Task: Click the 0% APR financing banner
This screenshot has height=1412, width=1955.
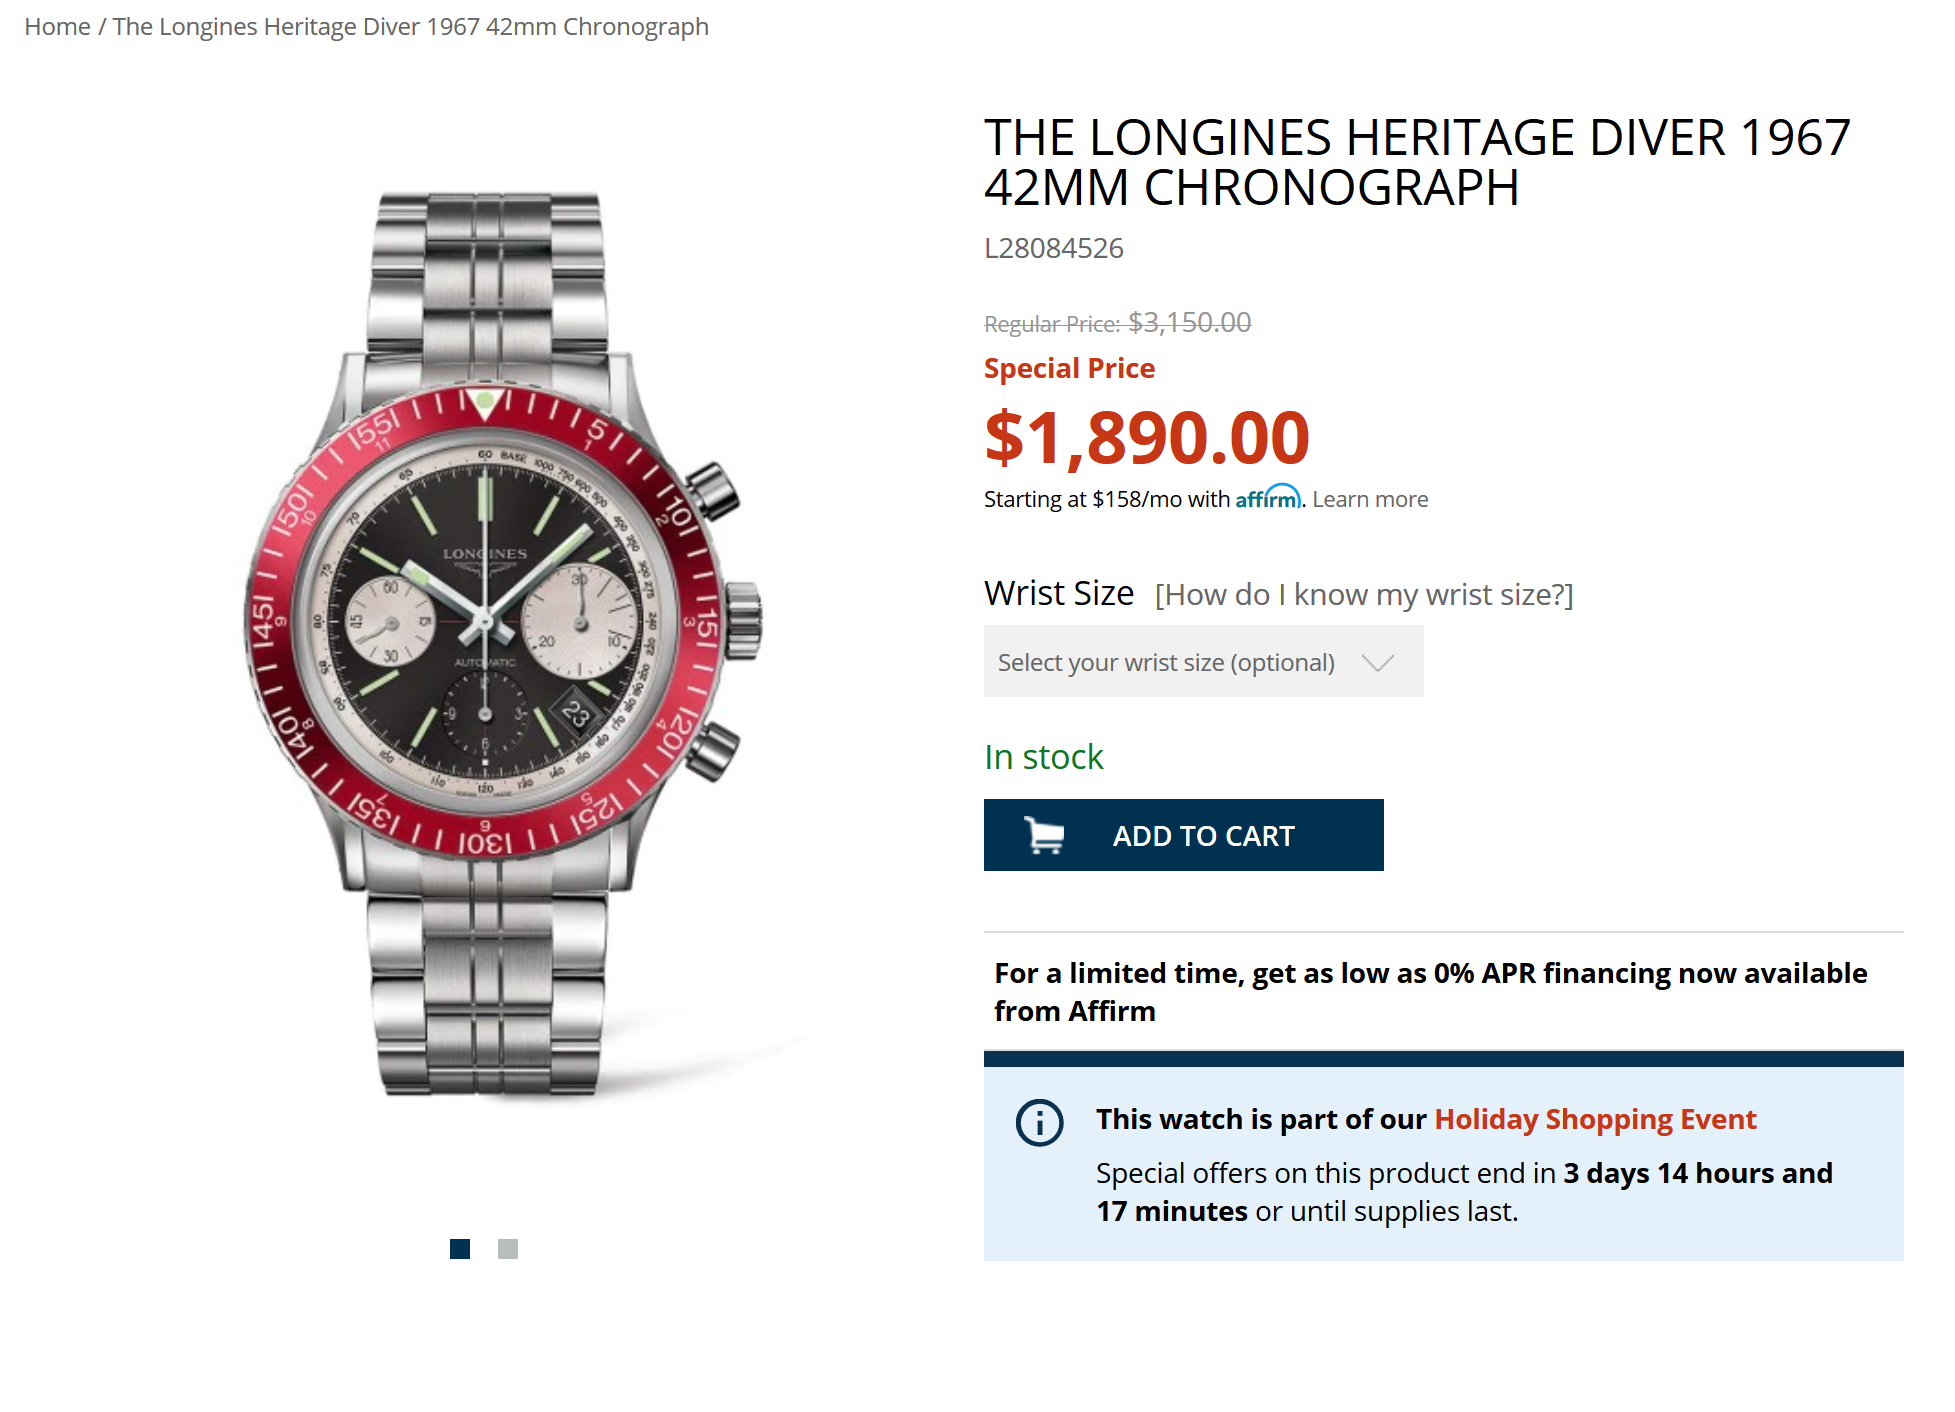Action: 1430,991
